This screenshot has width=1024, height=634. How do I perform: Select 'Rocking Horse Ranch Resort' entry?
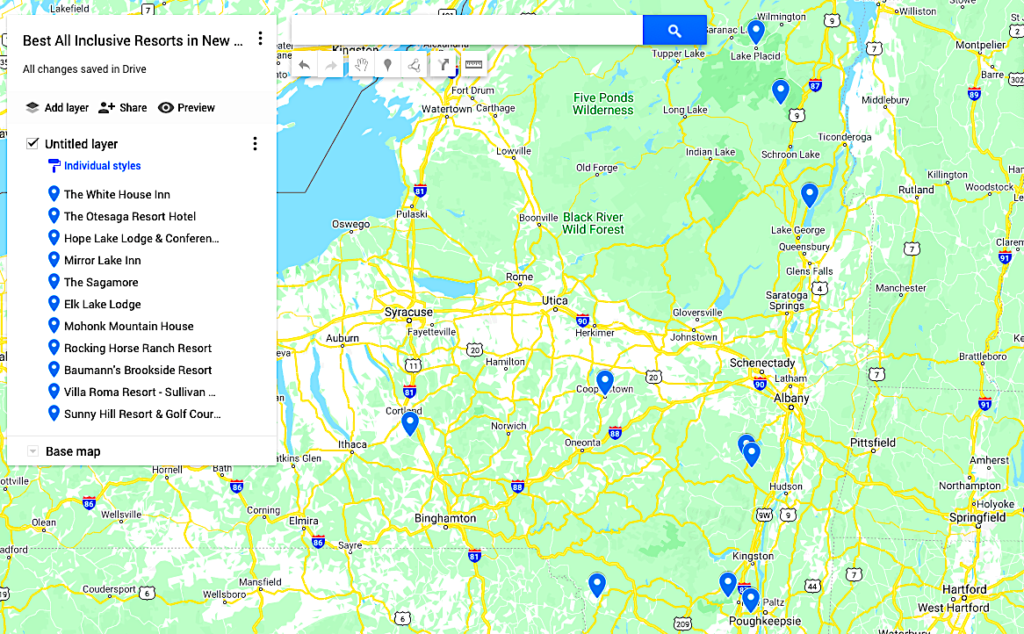tap(138, 348)
